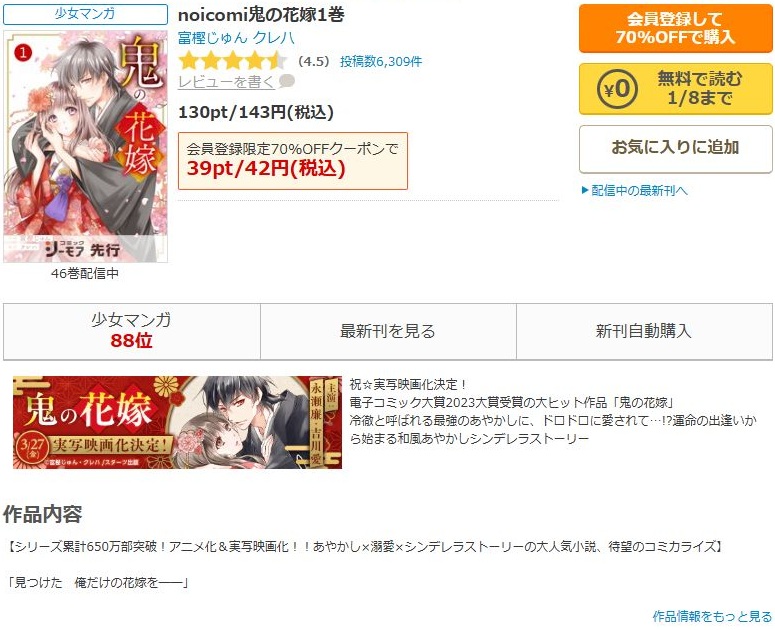The height and width of the screenshot is (630, 775).
Task: Click the star rating icons
Action: (232, 61)
